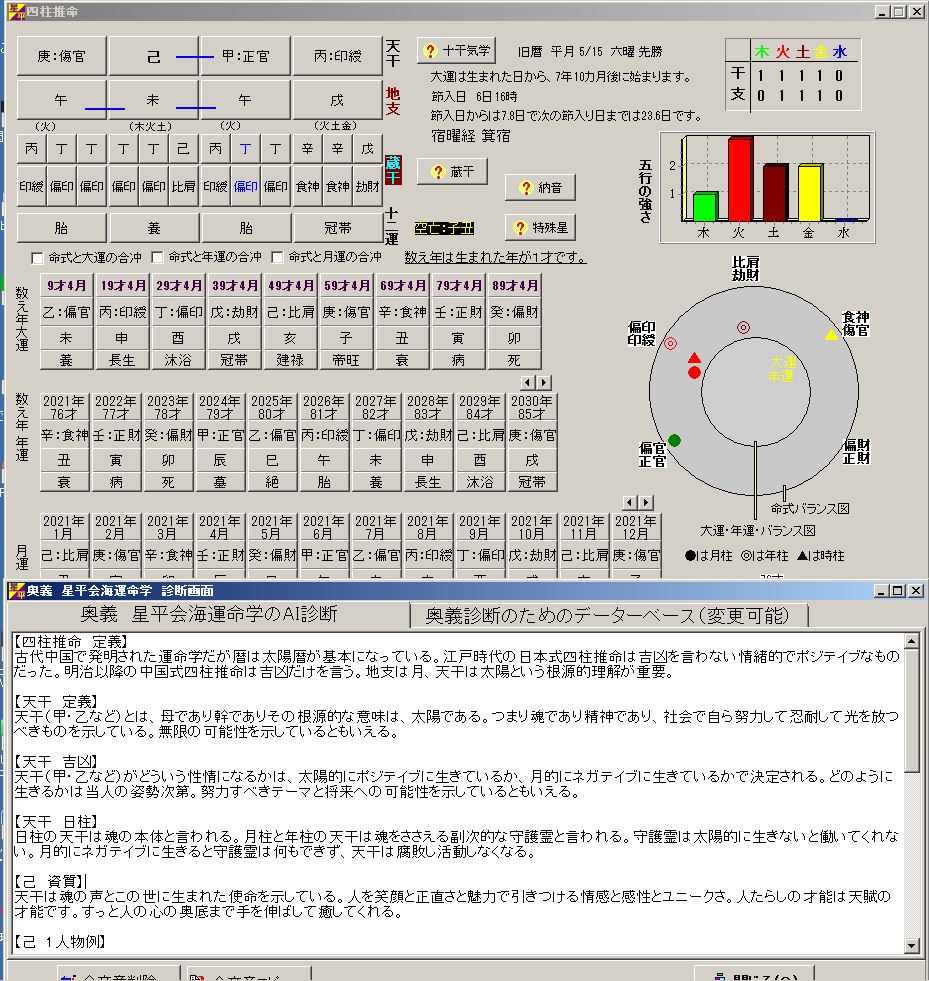Viewport: 929px width, 981px height.
Task: Click the green 木 bar in strength chart
Action: click(x=705, y=206)
